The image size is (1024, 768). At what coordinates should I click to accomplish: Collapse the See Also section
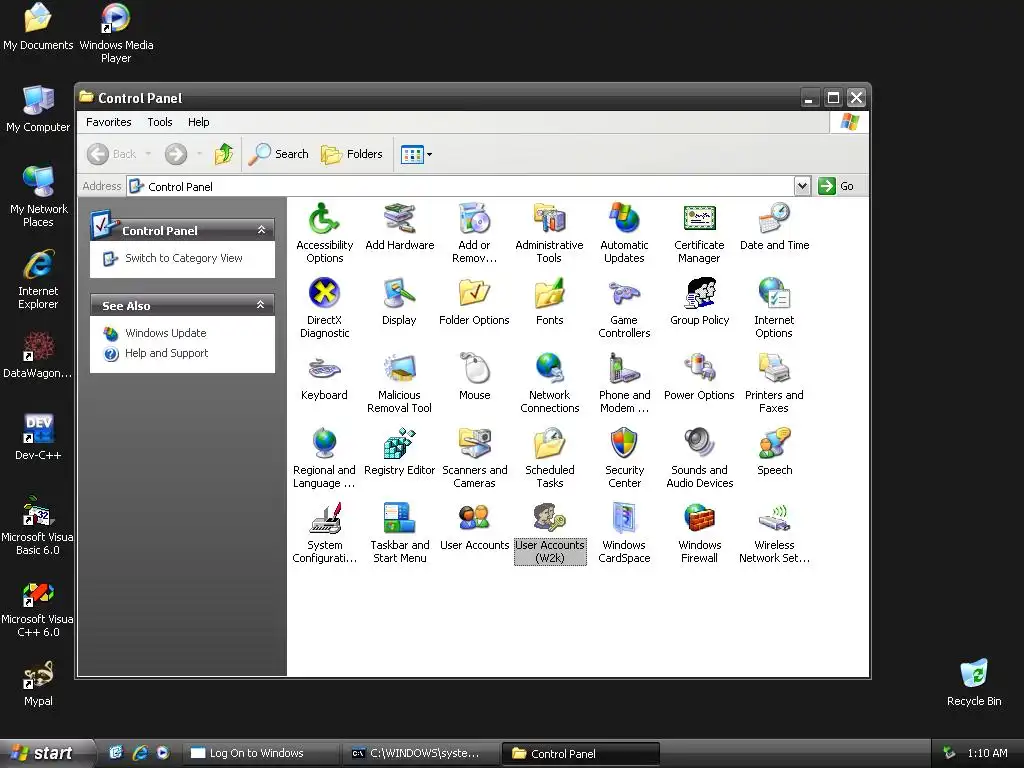point(261,305)
